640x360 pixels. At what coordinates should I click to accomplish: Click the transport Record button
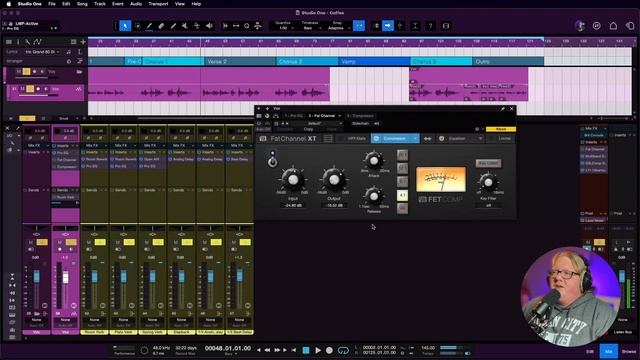click(329, 350)
